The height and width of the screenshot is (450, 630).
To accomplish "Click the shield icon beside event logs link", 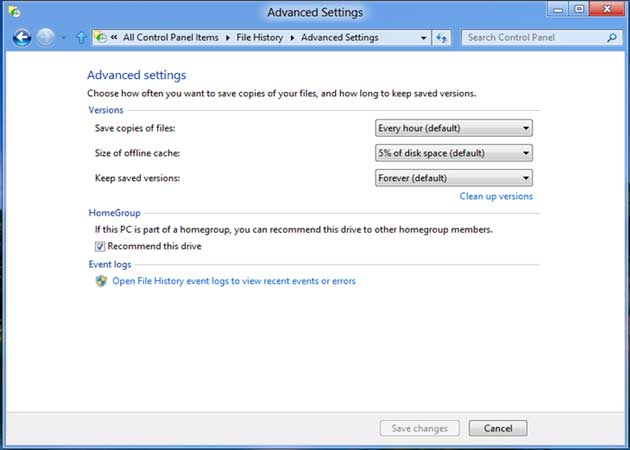I will coord(101,281).
